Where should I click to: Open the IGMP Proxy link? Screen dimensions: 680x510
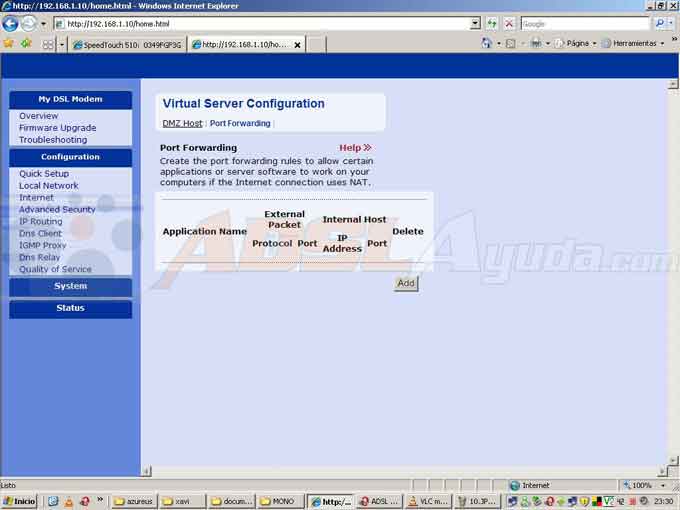42,245
